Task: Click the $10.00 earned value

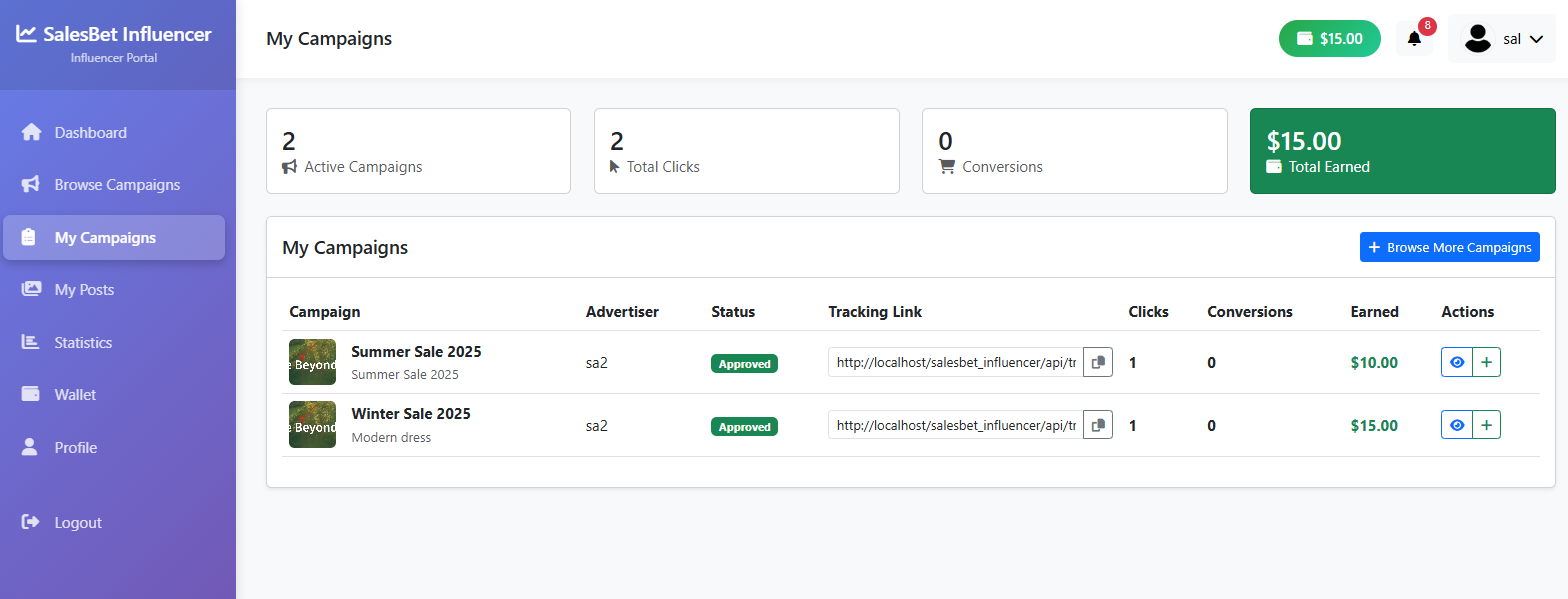Action: pos(1374,362)
